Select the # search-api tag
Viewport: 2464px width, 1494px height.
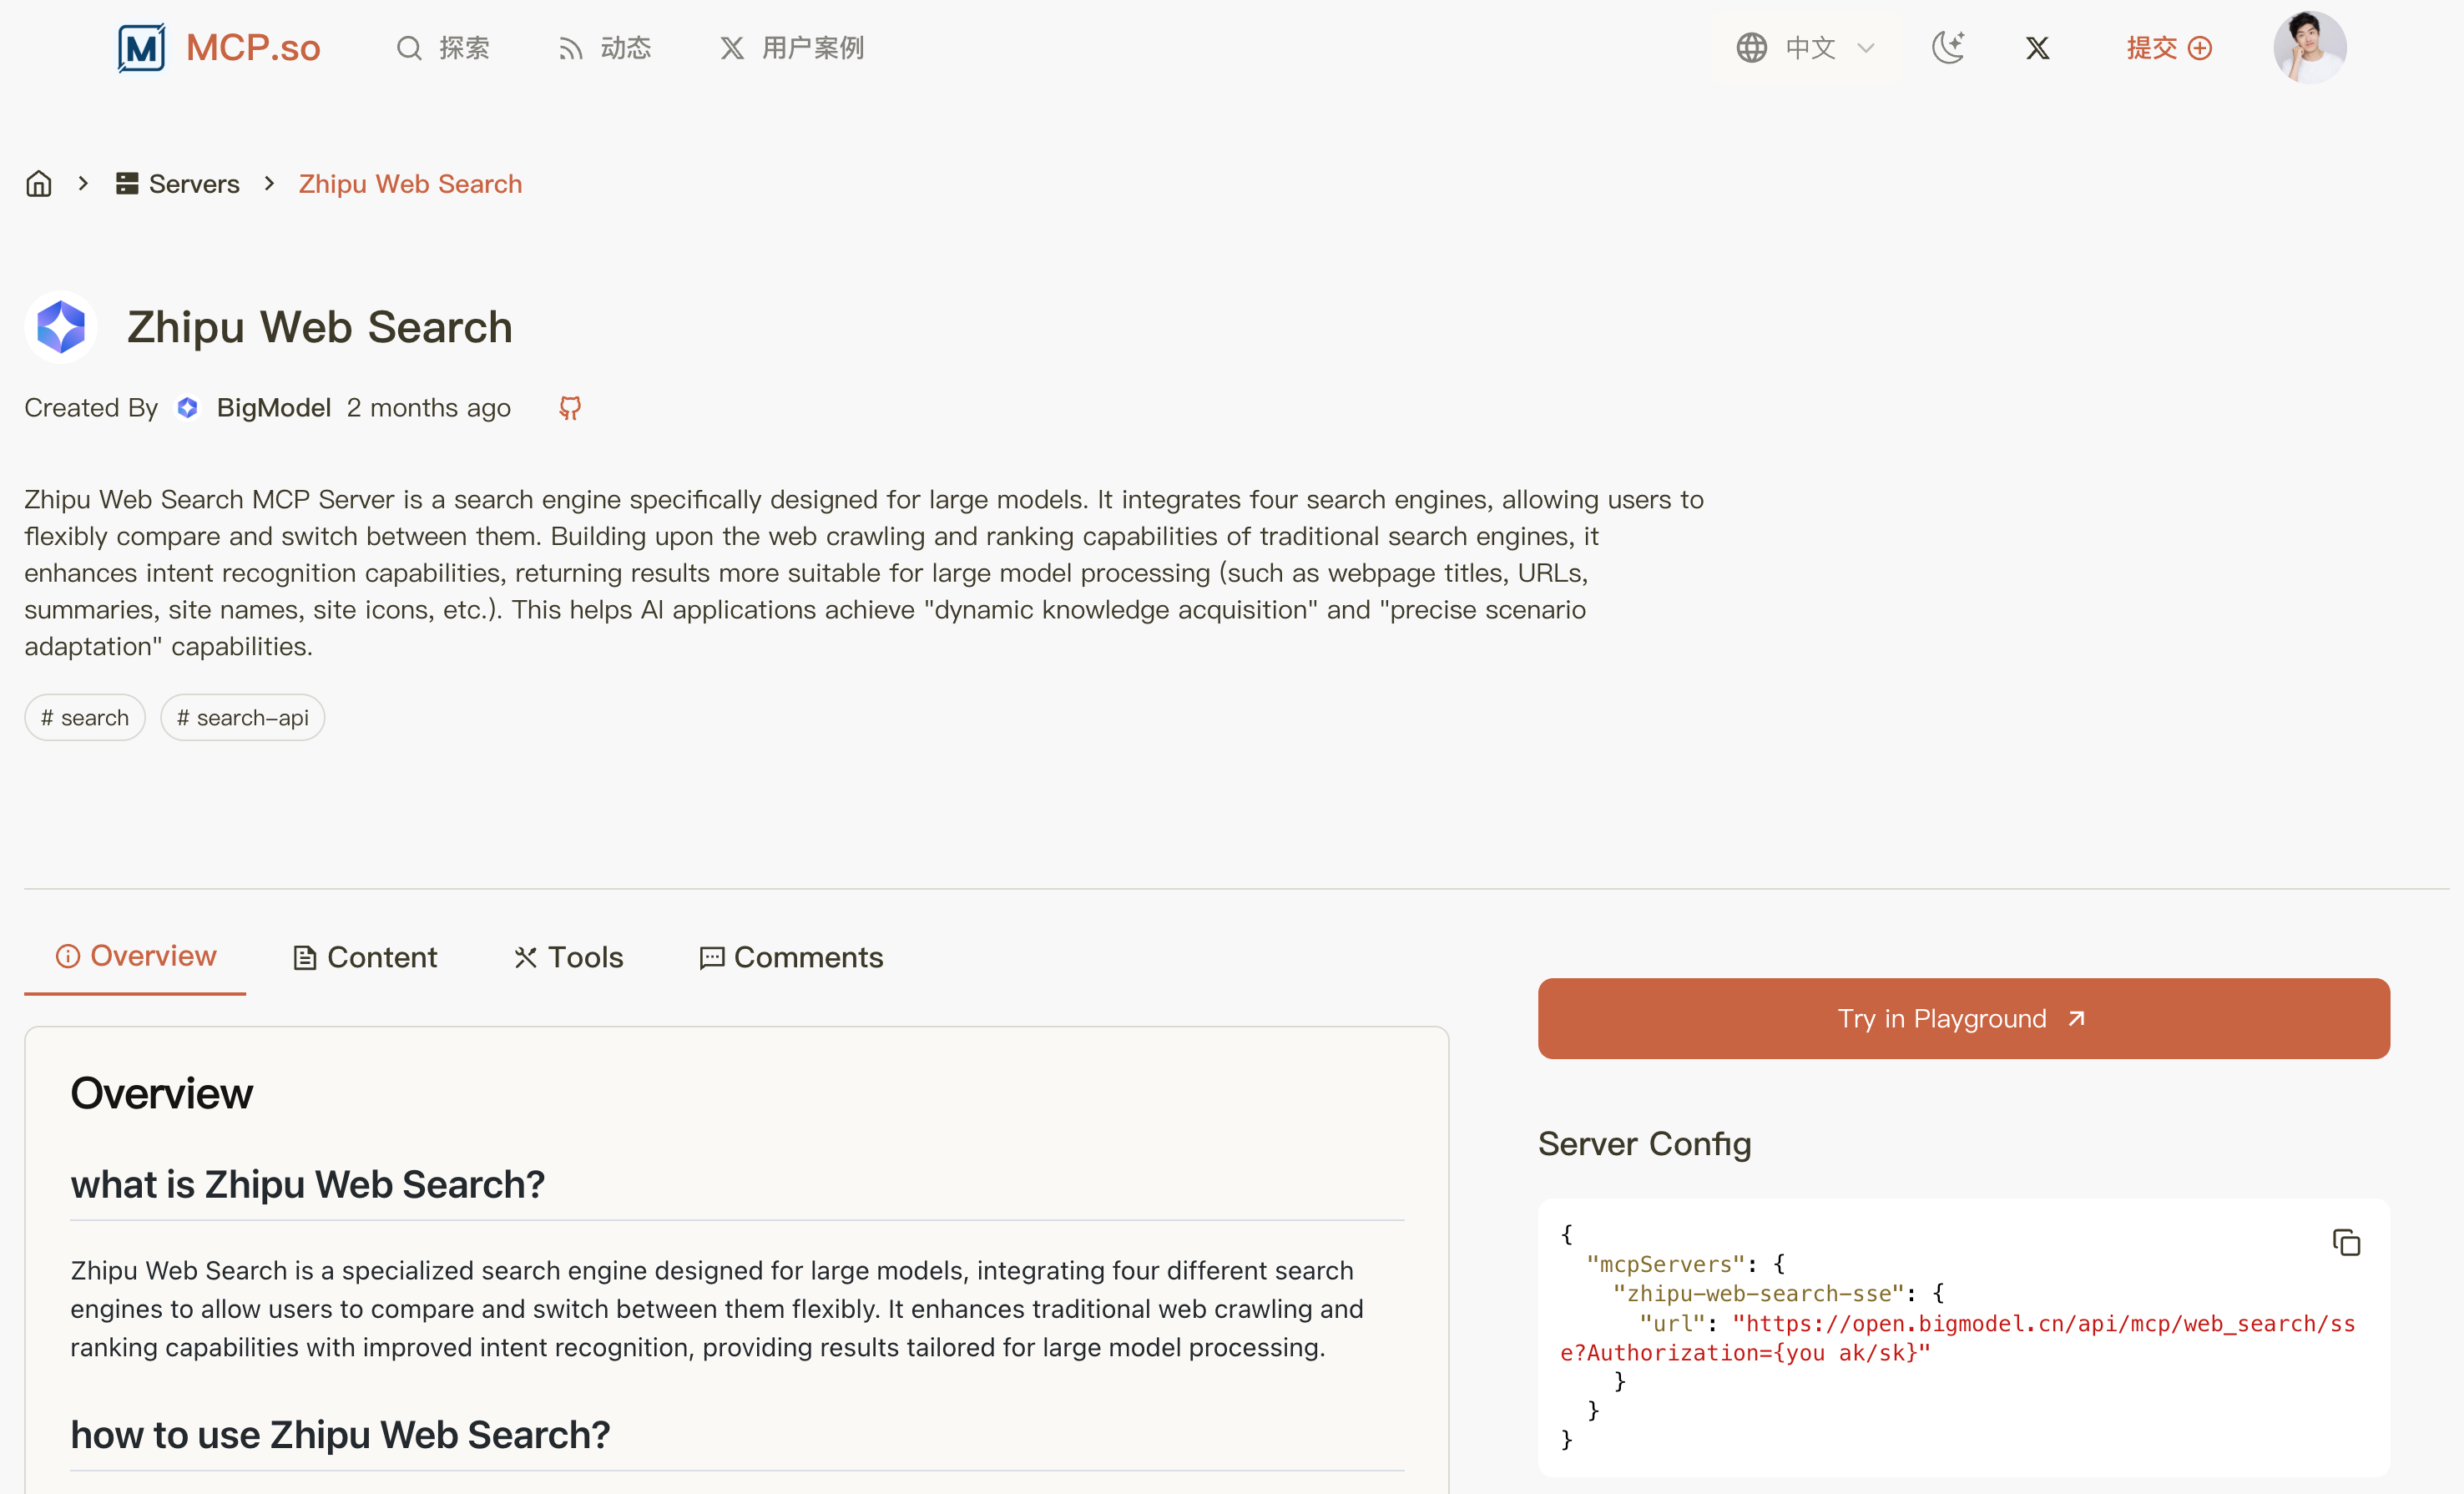click(x=242, y=717)
